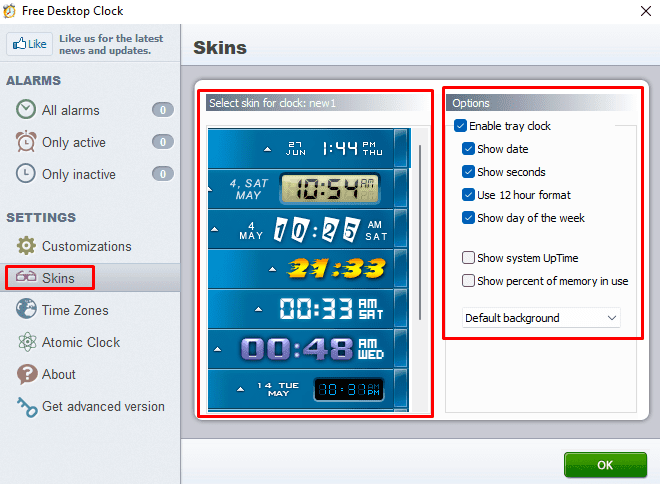Select the 10:25 flip-card clock skin
660x484 pixels.
coord(308,229)
